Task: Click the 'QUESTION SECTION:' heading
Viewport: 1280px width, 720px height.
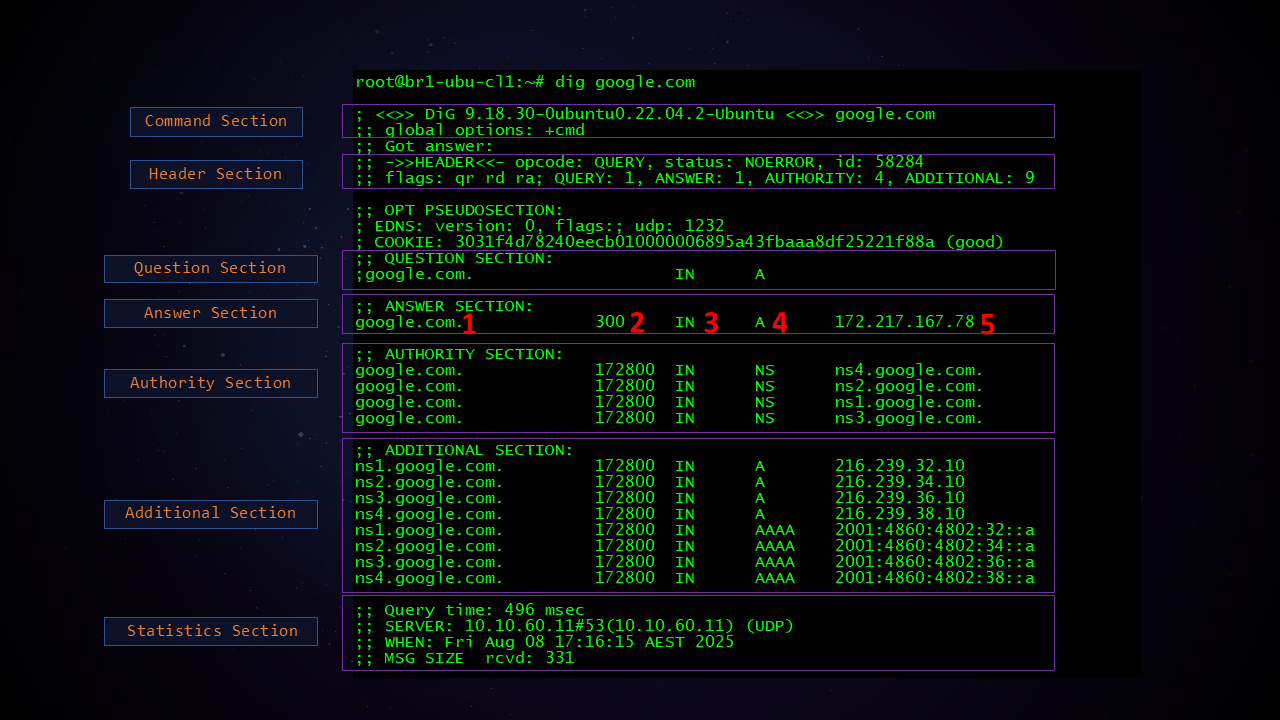Action: click(455, 258)
